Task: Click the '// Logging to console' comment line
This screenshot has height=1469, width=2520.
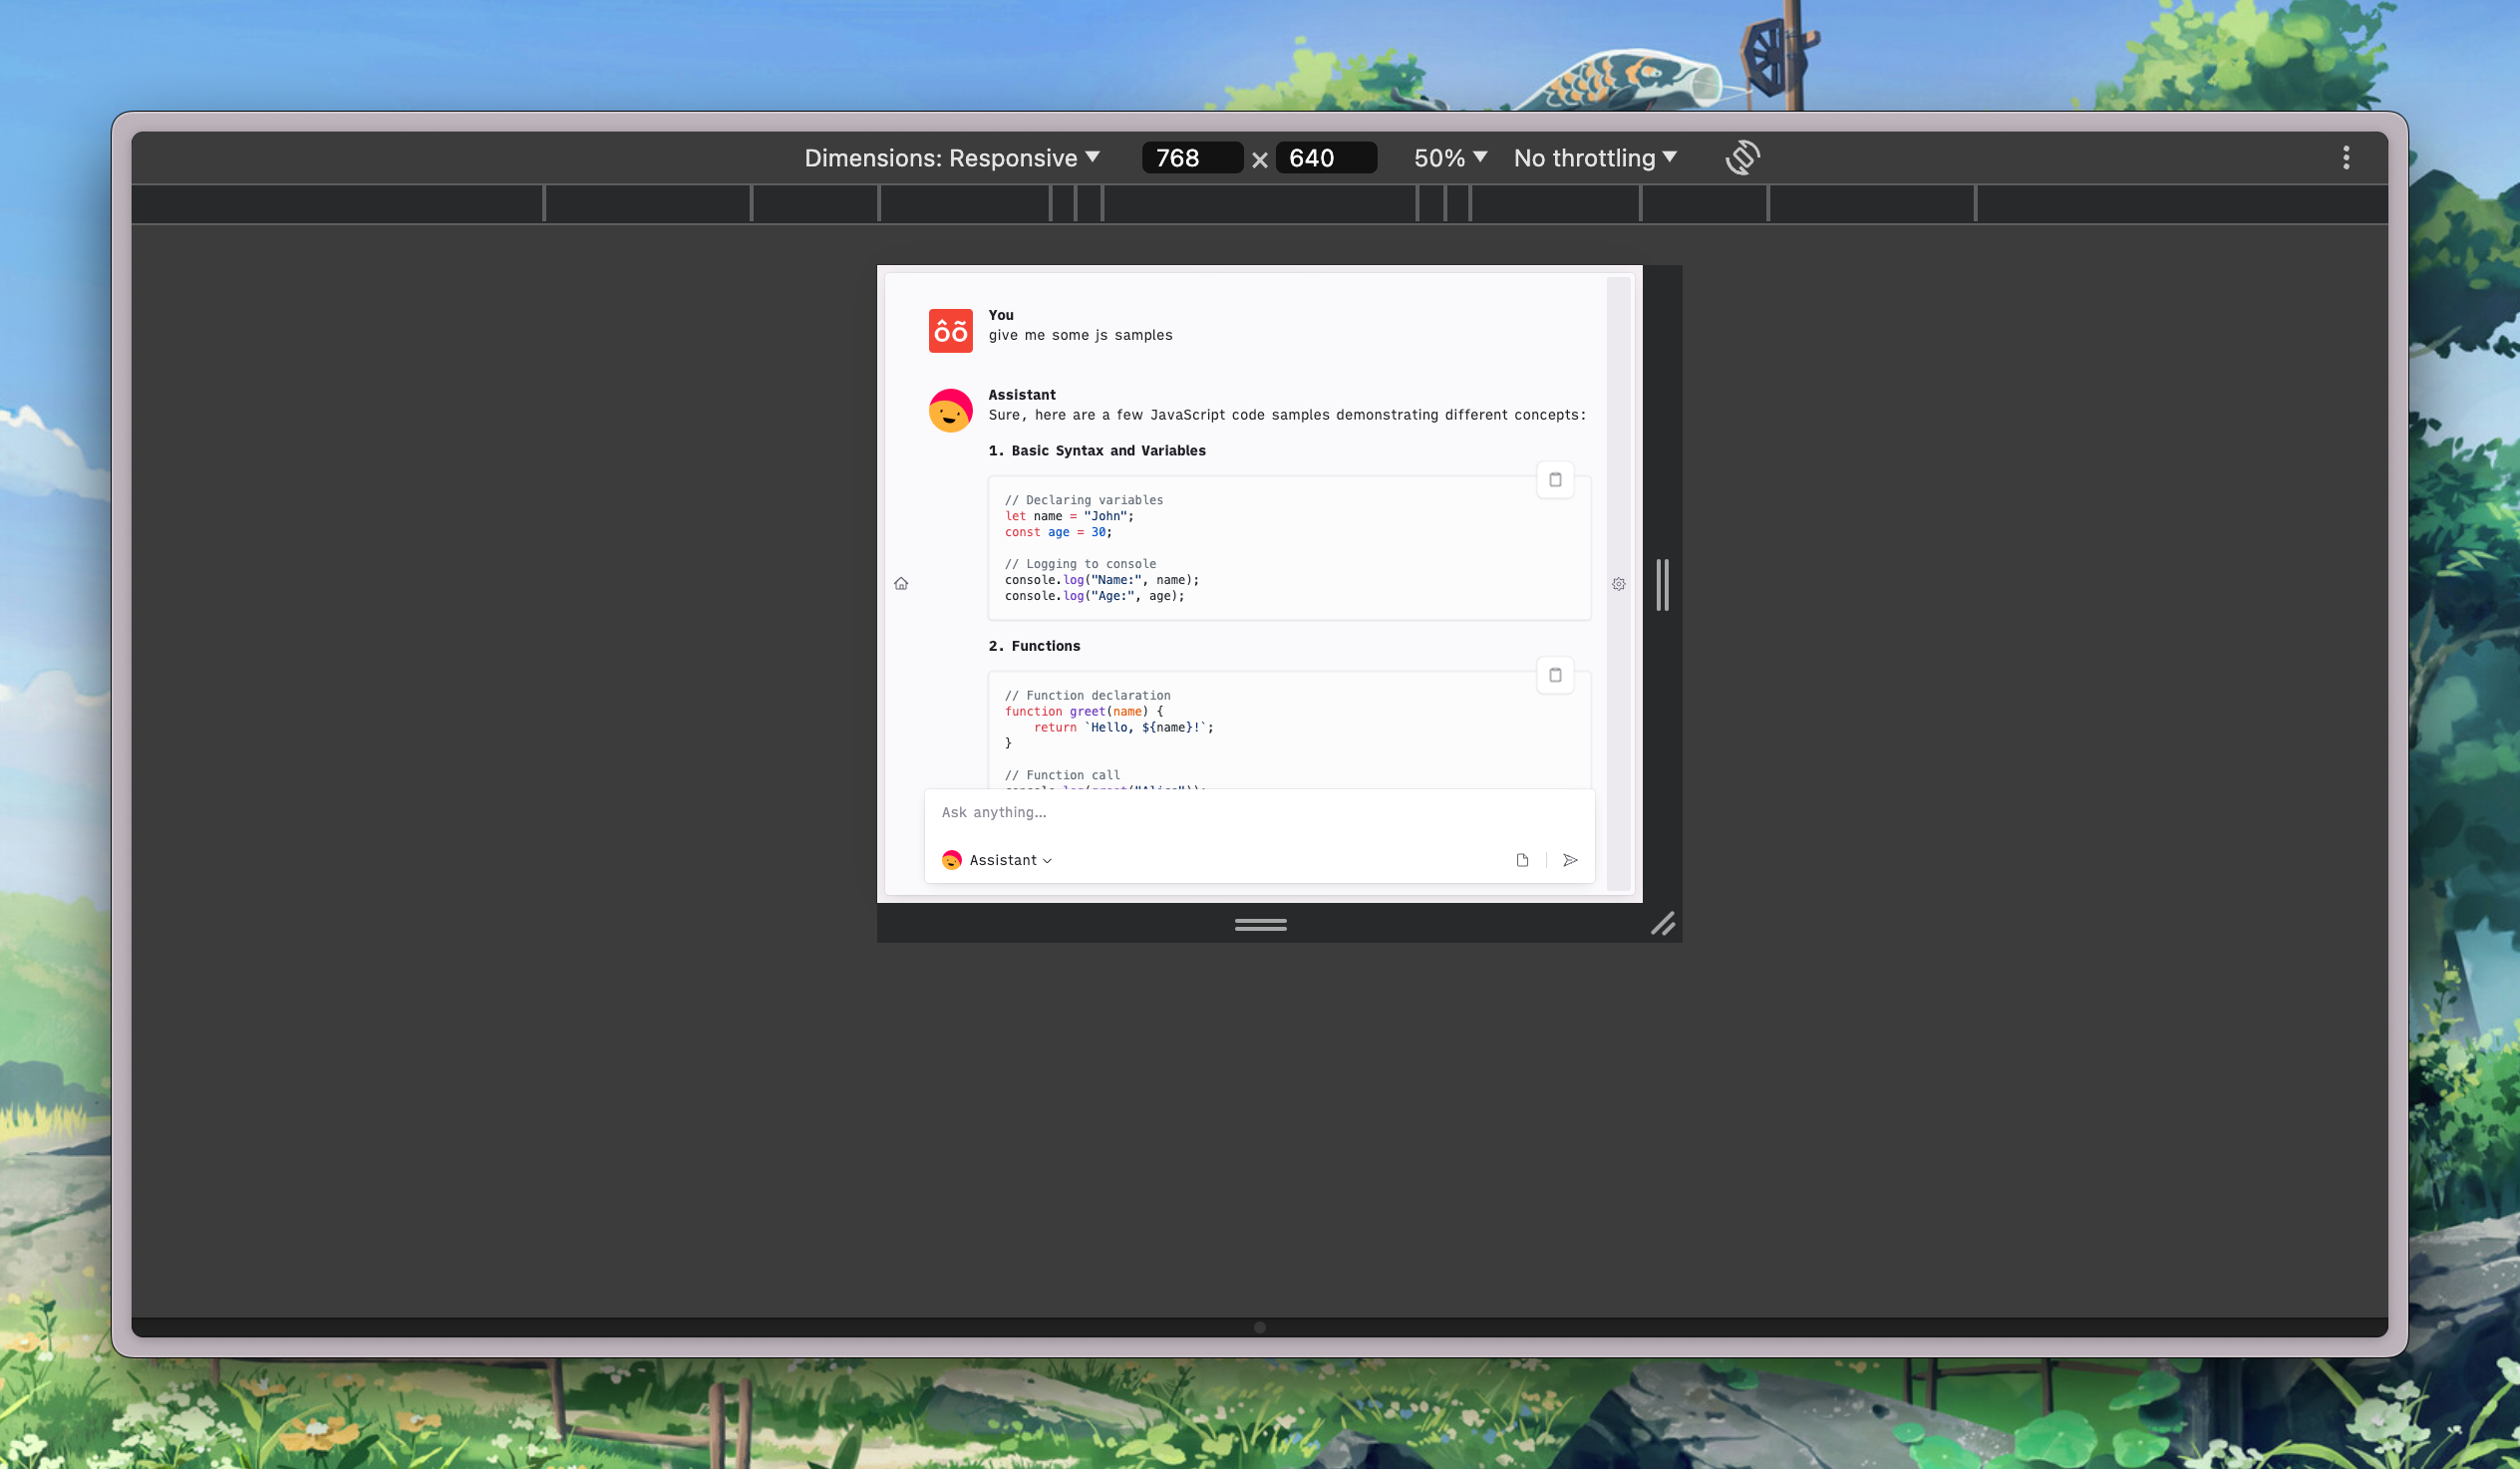Action: [1080, 564]
